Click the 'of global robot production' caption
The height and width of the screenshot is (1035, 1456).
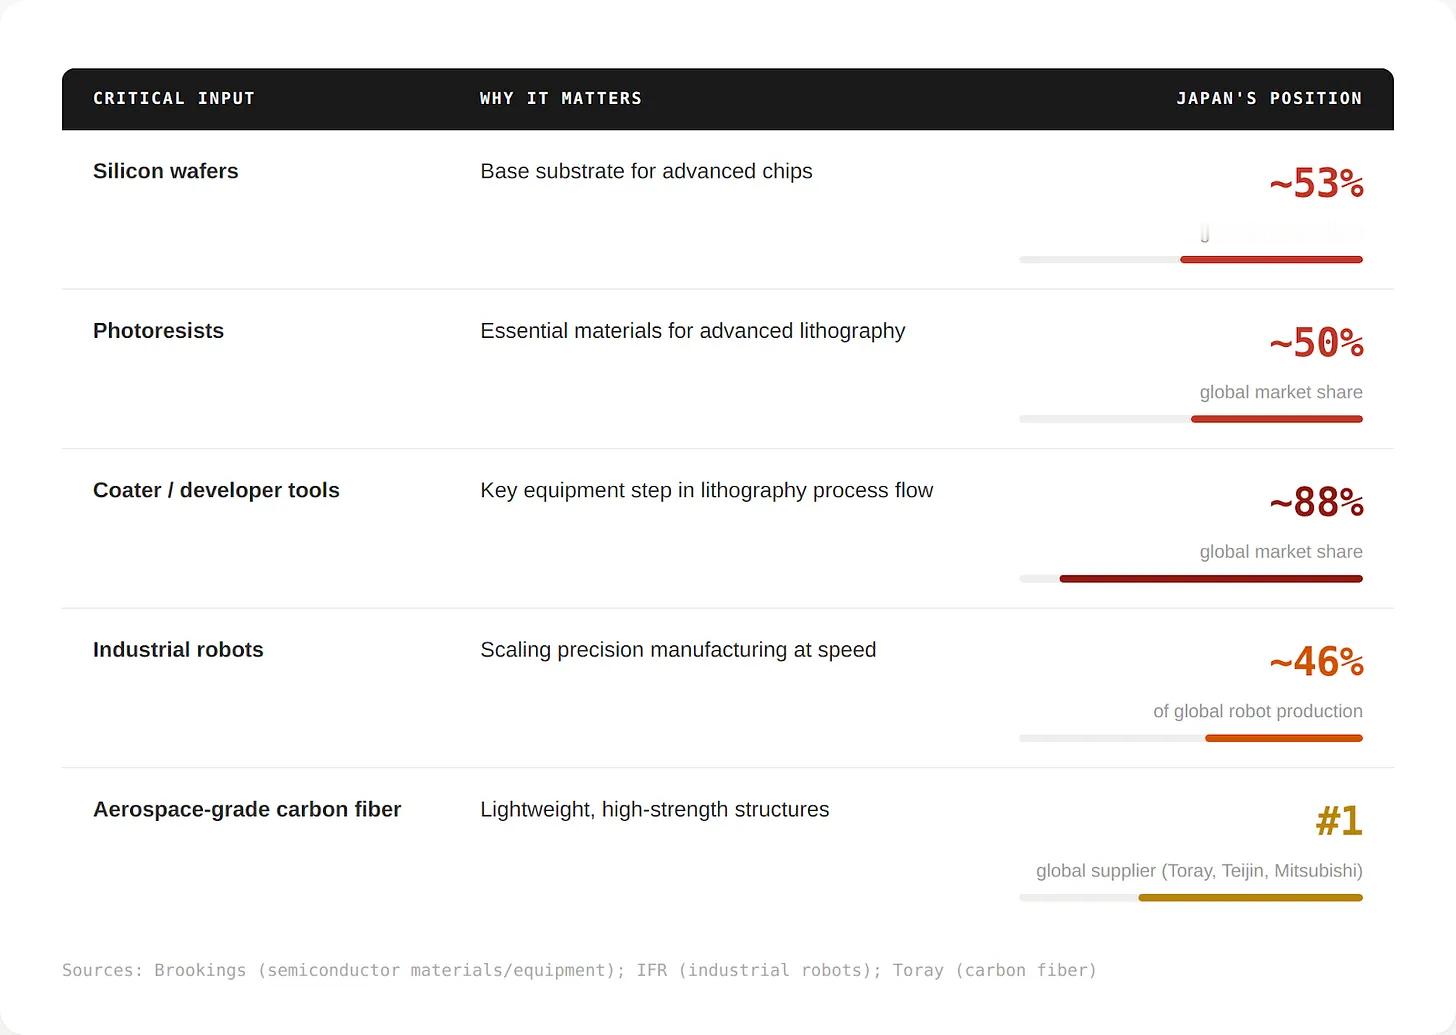[1258, 711]
